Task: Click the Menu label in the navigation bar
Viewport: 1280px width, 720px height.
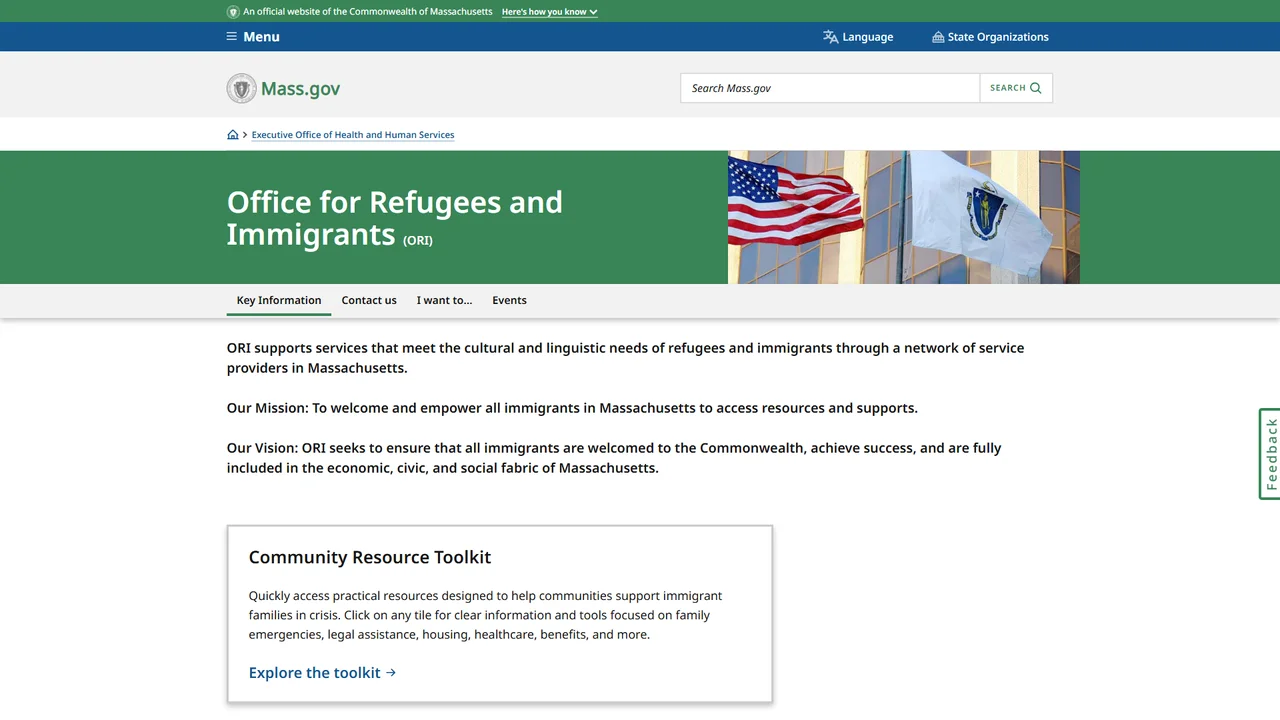Action: coord(261,37)
